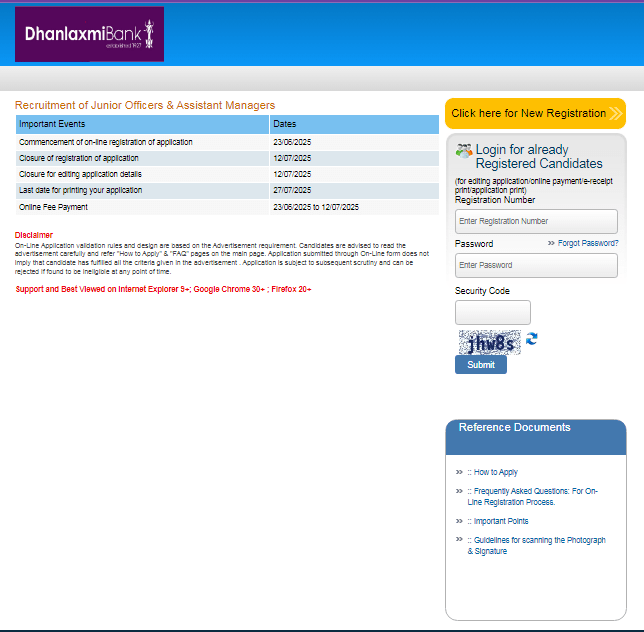The height and width of the screenshot is (632, 644).
Task: Click the Dhanlaxmi Bank logo
Action: (x=89, y=35)
